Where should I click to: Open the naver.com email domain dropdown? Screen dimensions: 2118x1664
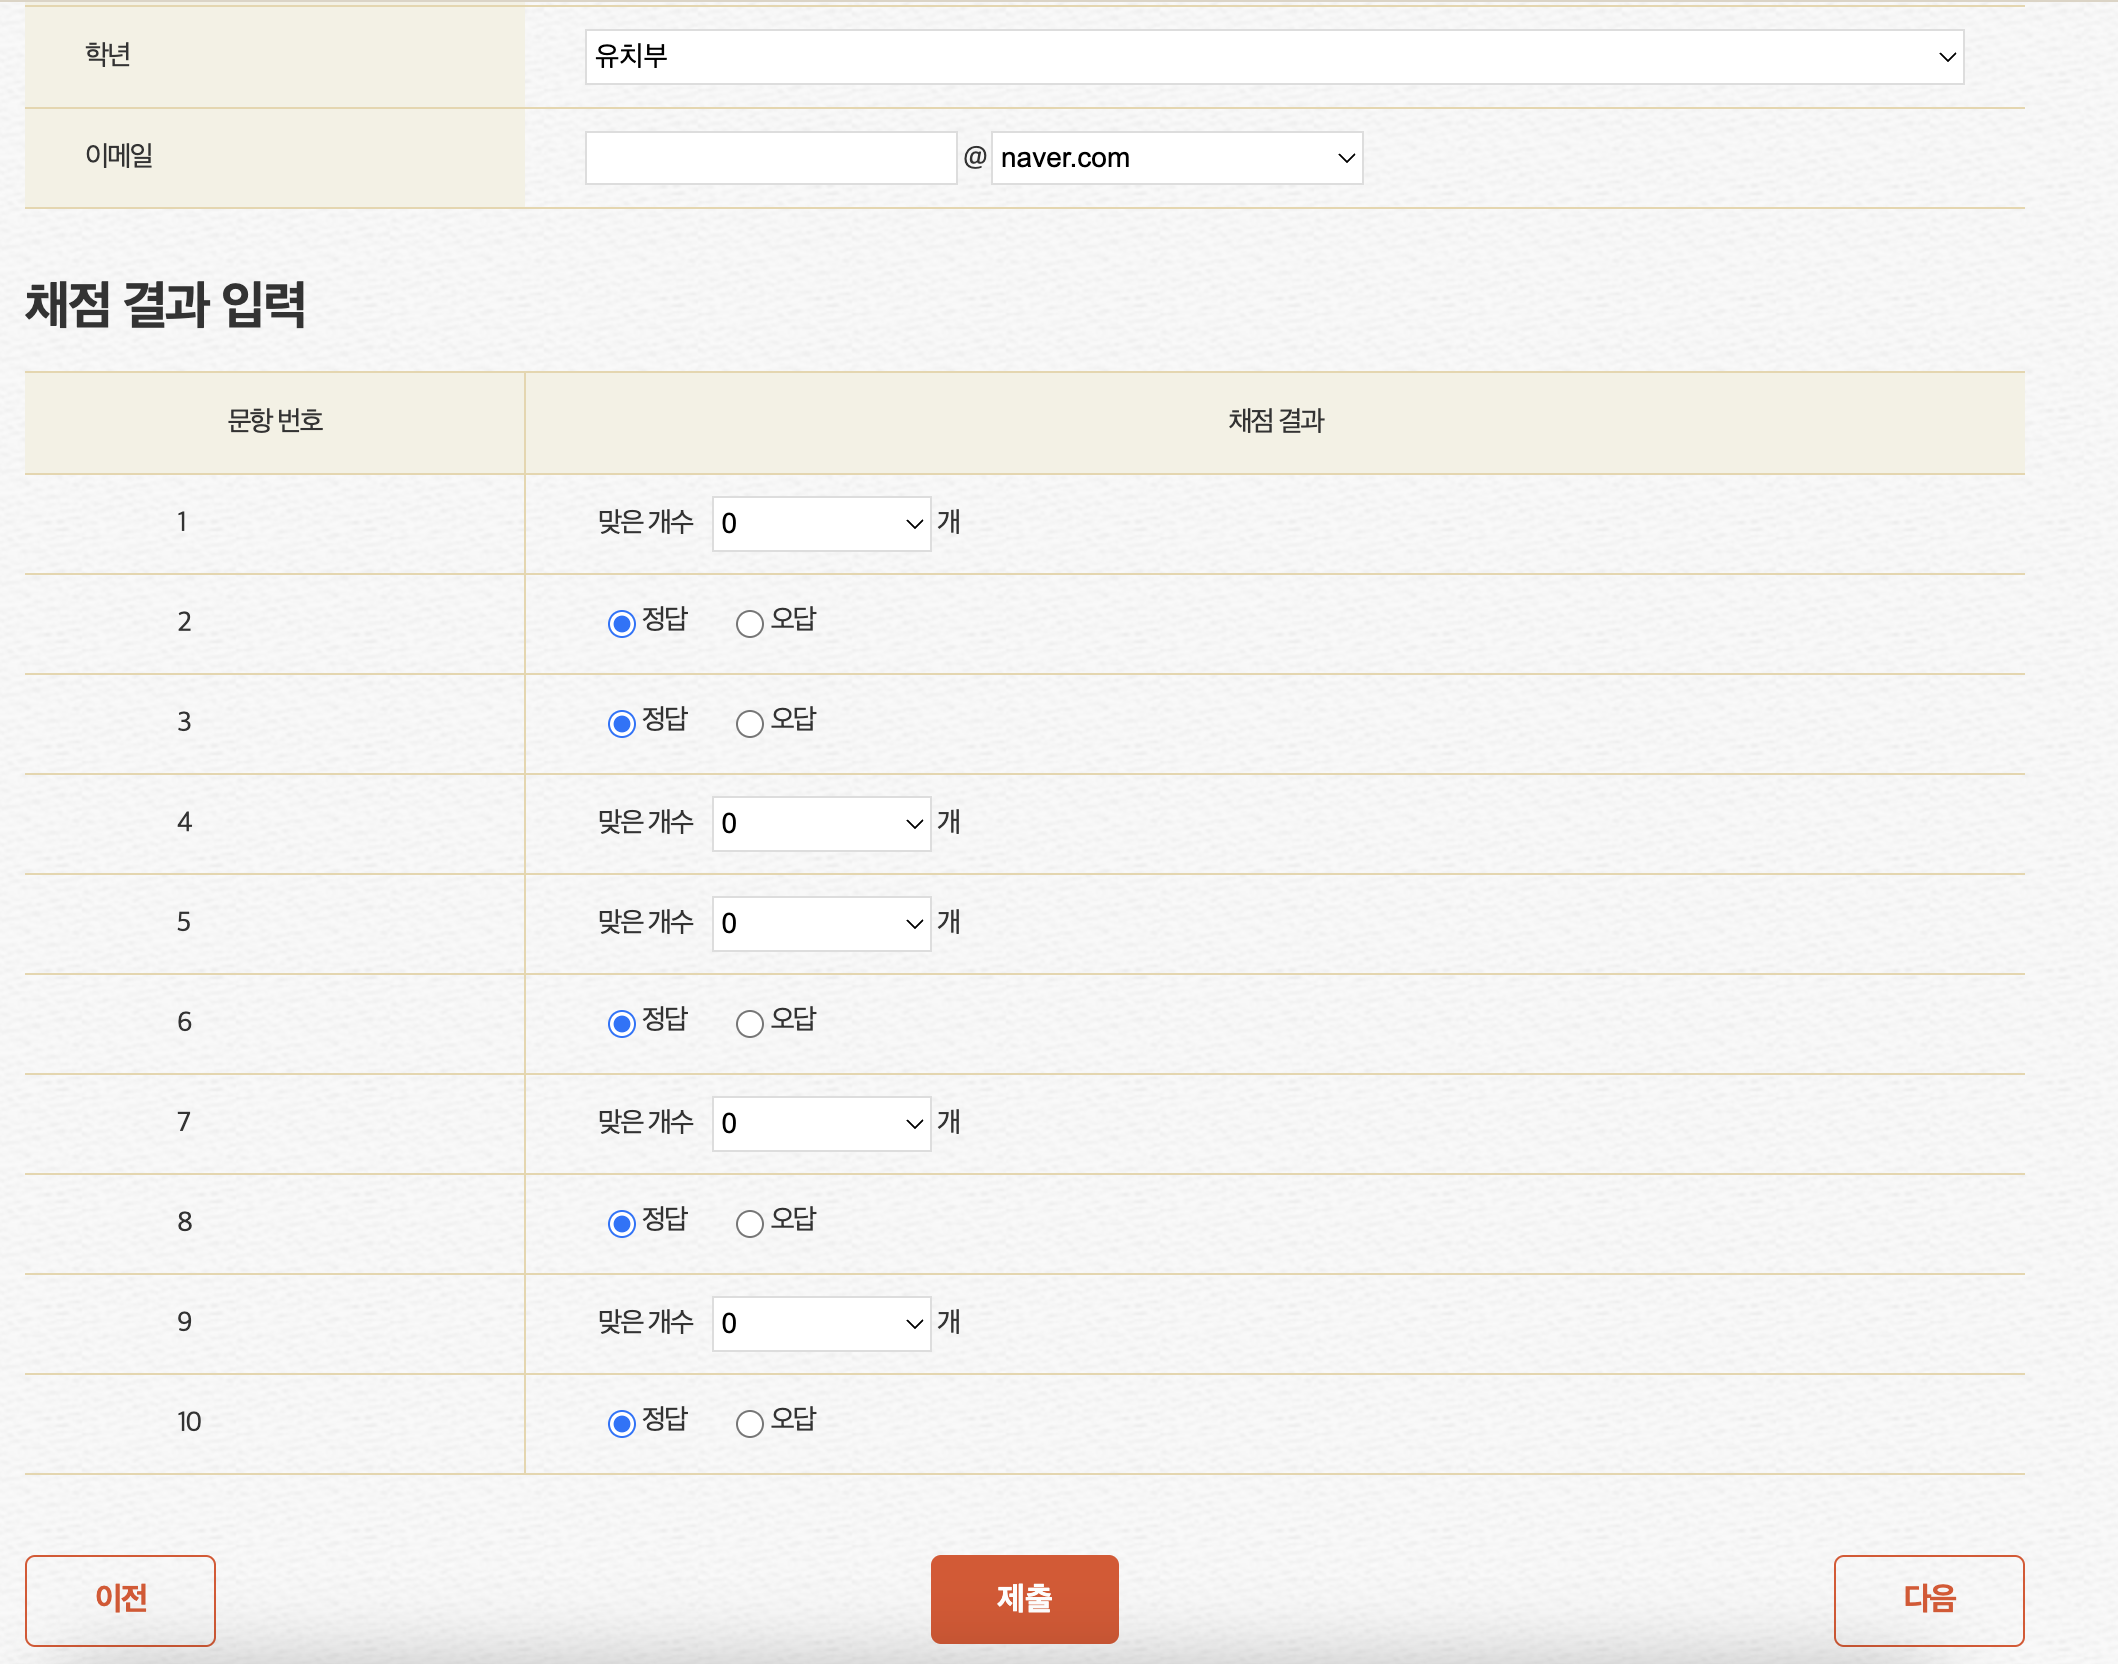1176,158
